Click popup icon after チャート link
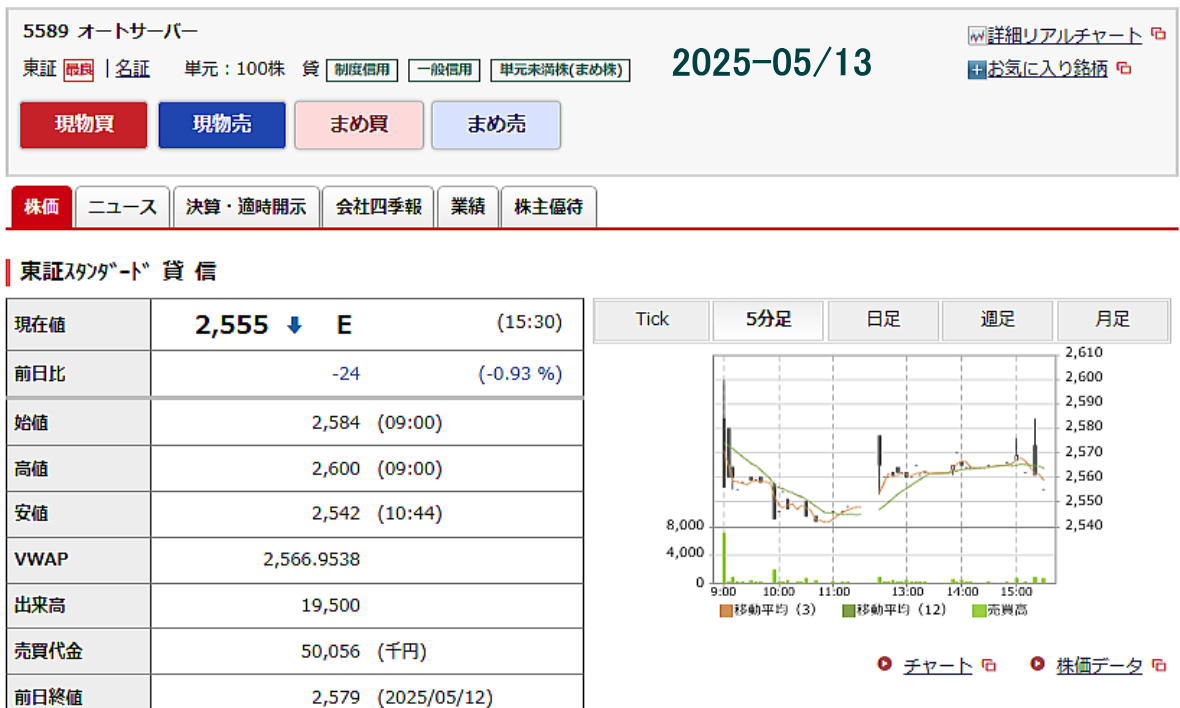This screenshot has height=708, width=1180. [x=989, y=665]
